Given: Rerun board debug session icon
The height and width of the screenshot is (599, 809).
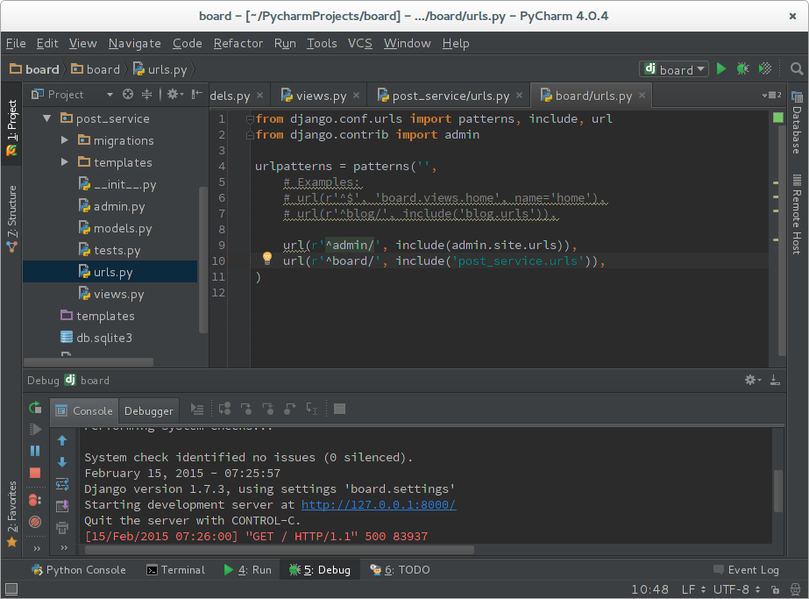Looking at the screenshot, I should 35,408.
